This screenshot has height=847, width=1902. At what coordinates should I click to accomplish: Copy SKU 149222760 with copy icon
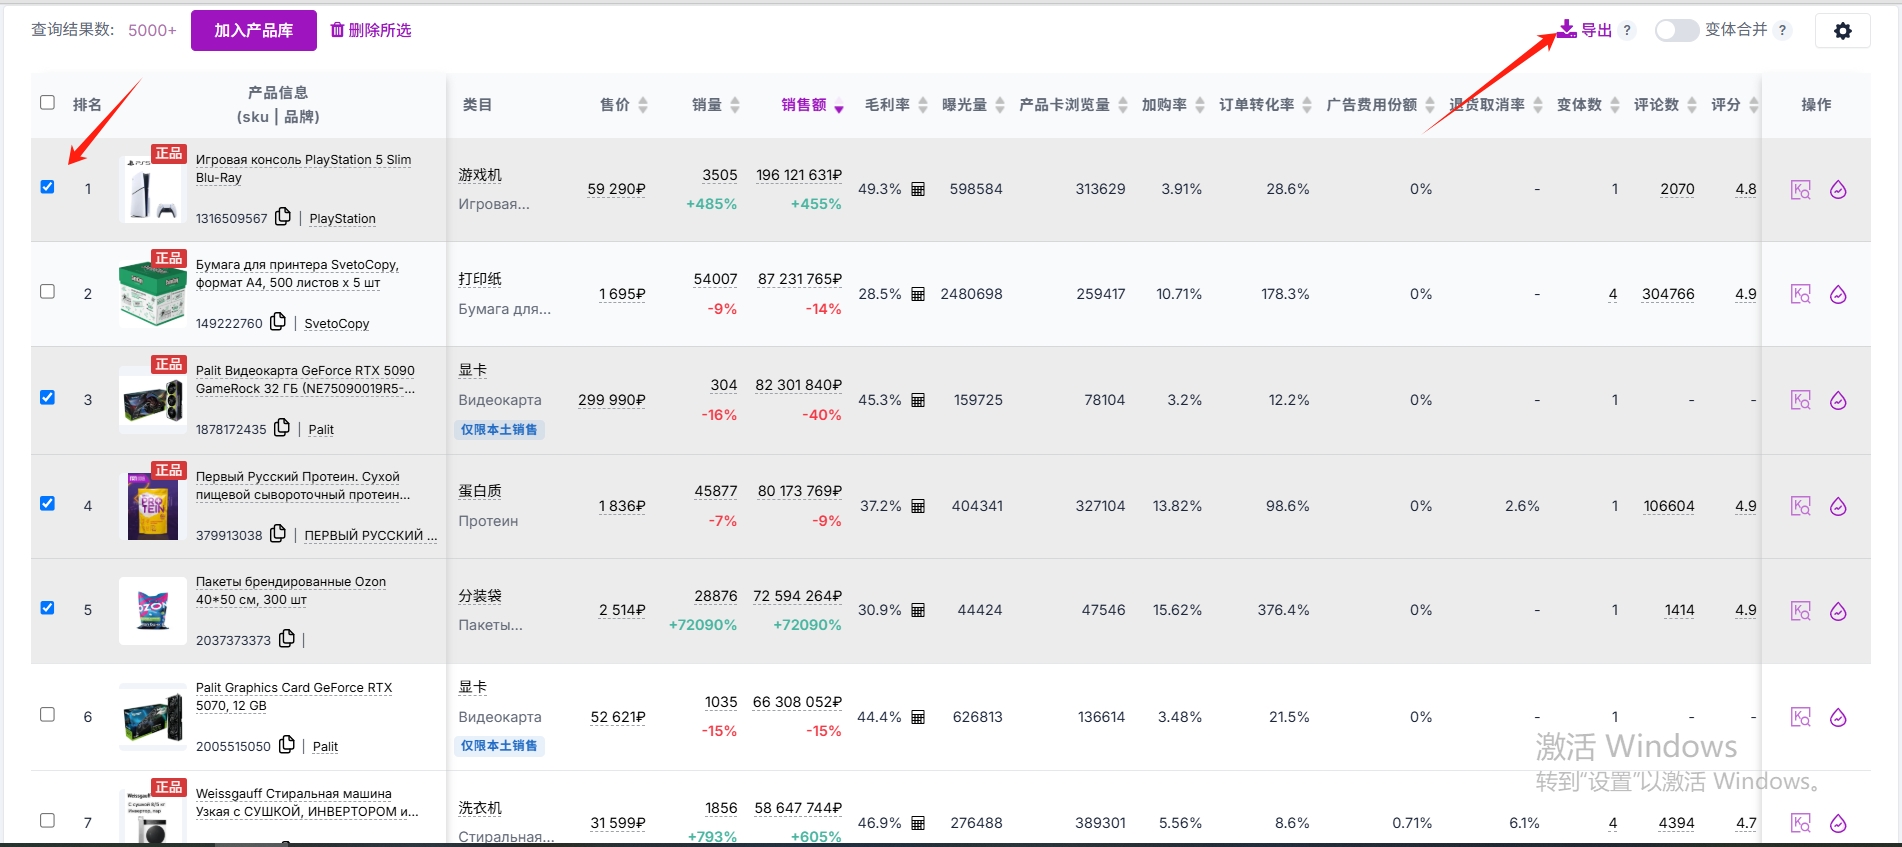point(278,321)
